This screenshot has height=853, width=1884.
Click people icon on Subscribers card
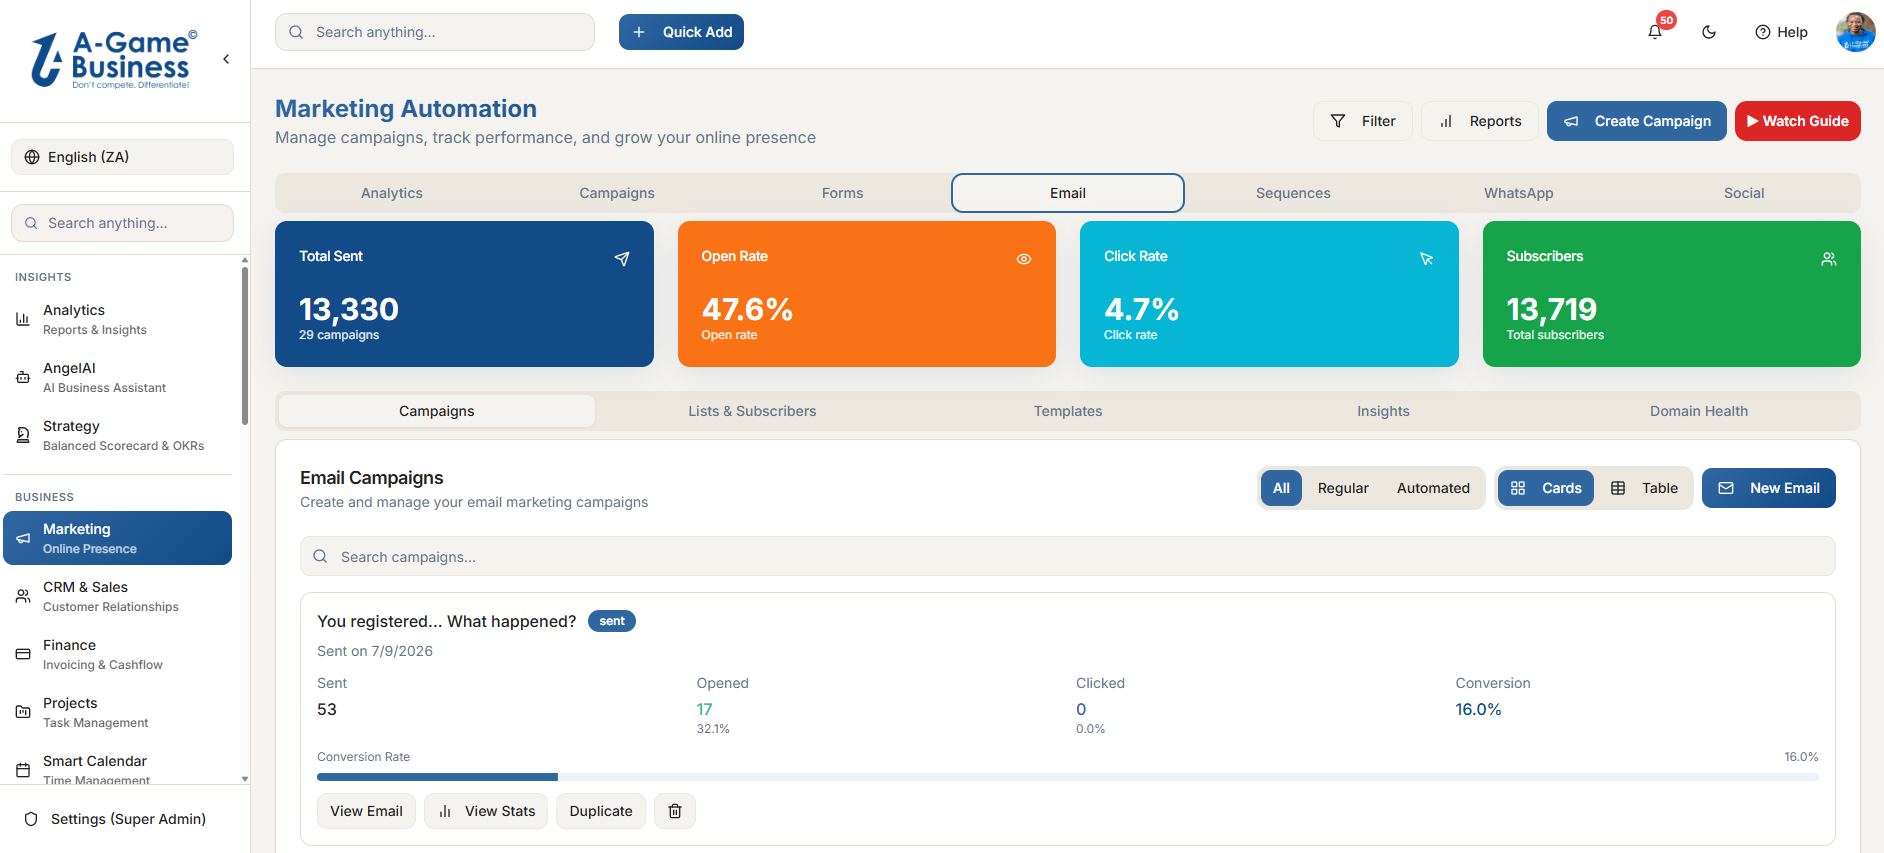click(1829, 259)
